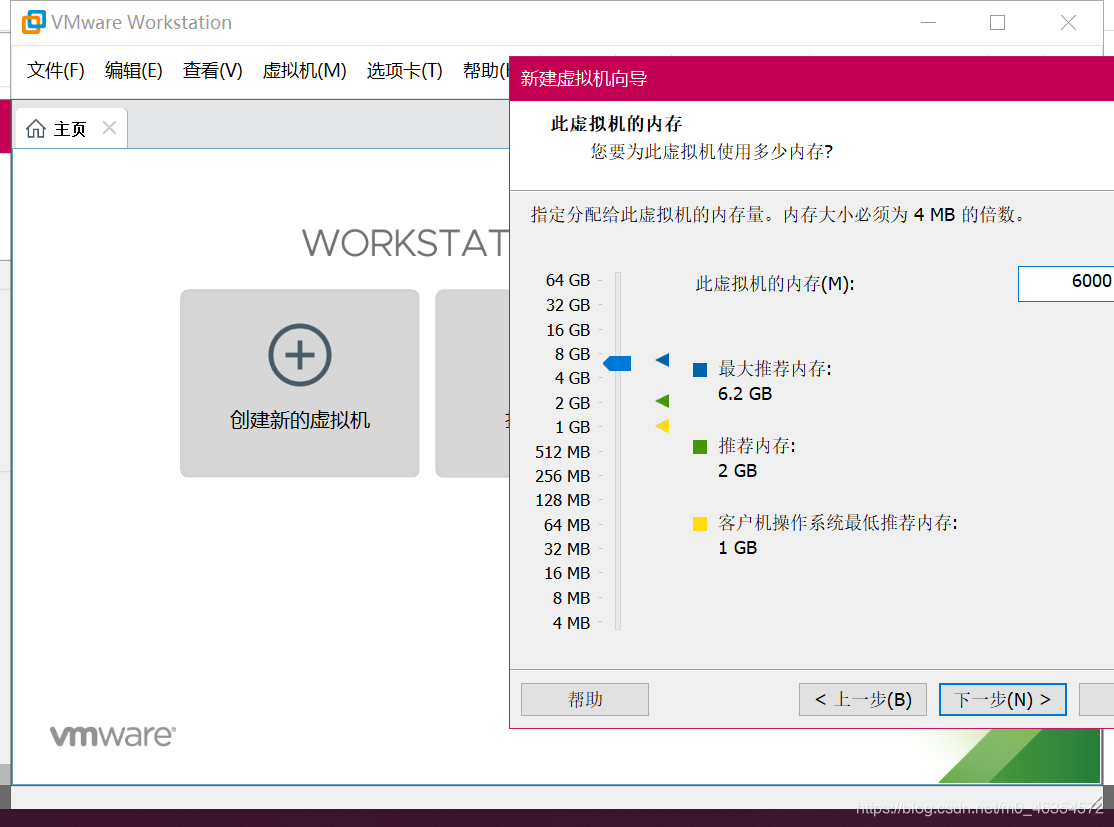Open the 虚拟机(M) menu
Image resolution: width=1114 pixels, height=827 pixels.
304,70
